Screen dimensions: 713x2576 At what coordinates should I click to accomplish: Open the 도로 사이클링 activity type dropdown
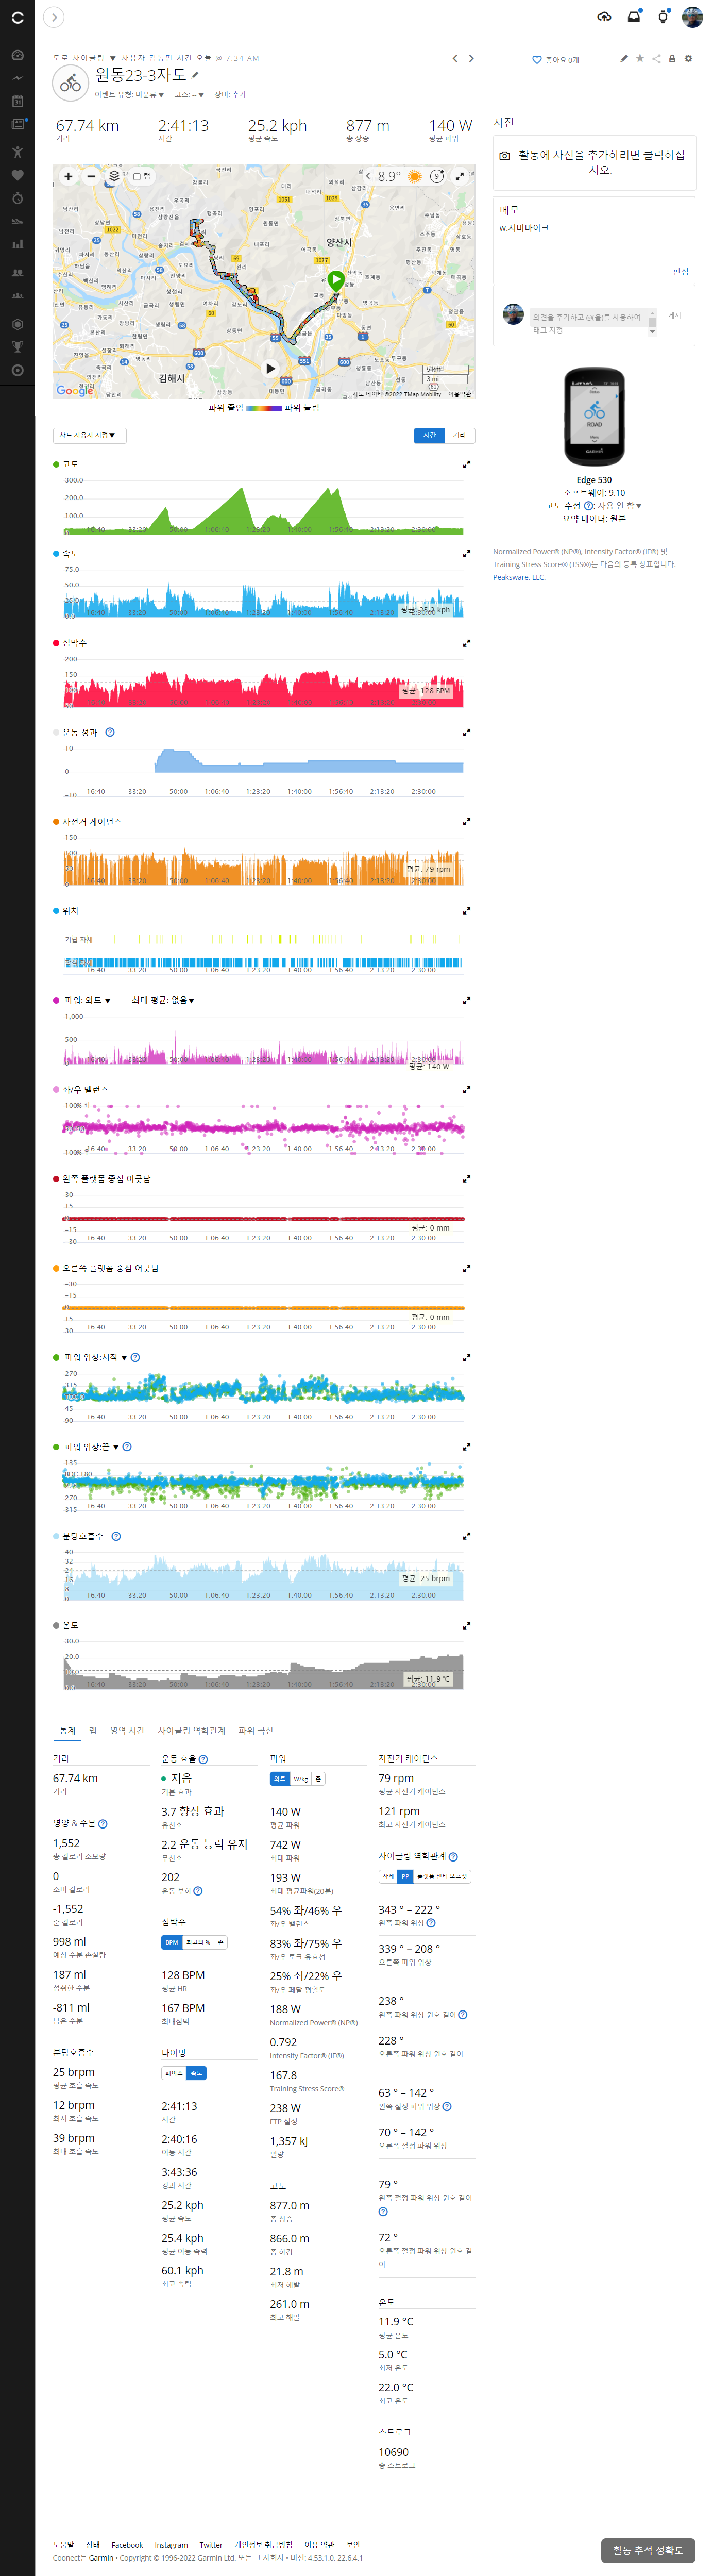pos(84,58)
